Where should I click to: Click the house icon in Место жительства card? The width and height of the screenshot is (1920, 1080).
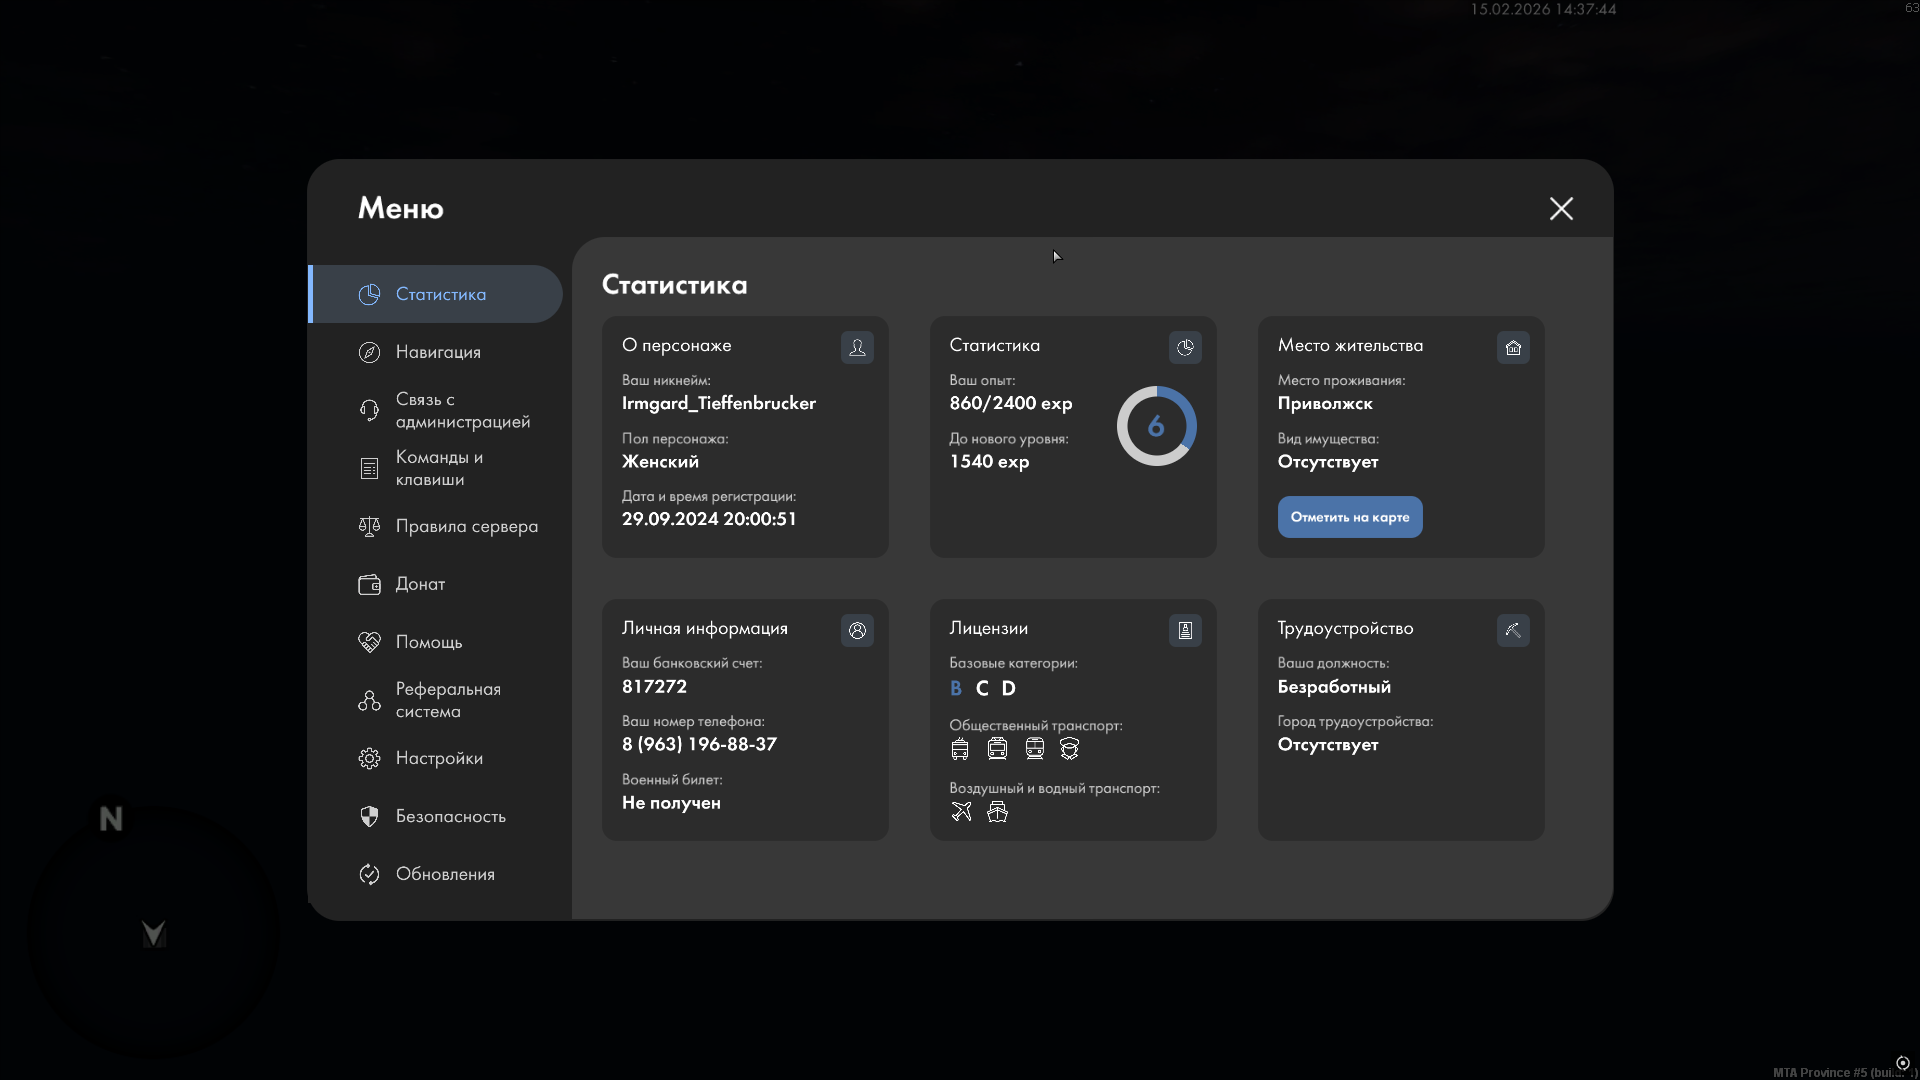[1513, 347]
